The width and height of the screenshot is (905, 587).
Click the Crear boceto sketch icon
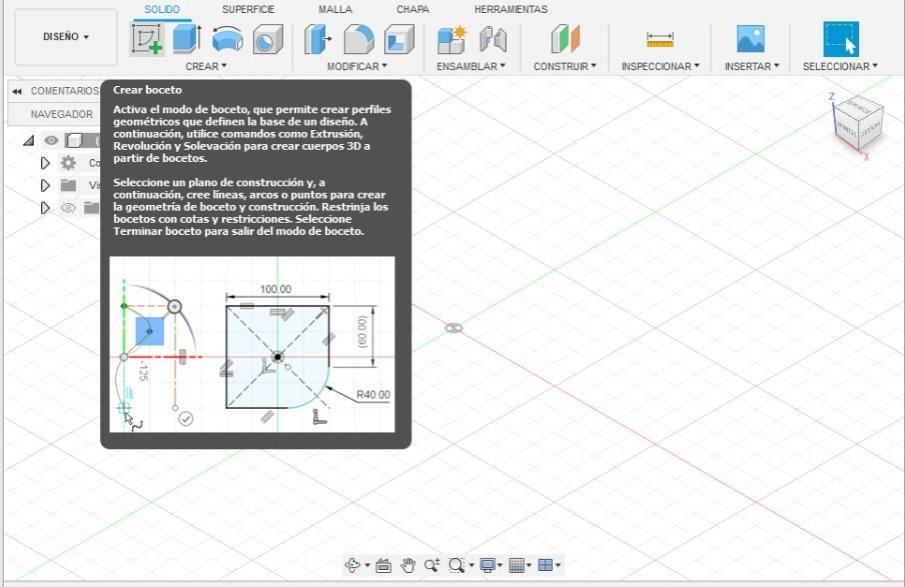tap(147, 39)
